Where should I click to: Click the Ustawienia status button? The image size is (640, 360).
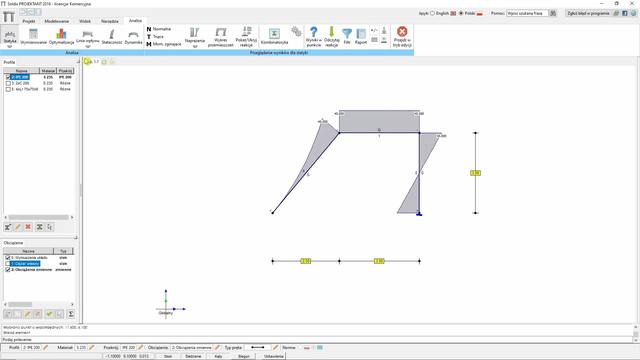point(273,356)
